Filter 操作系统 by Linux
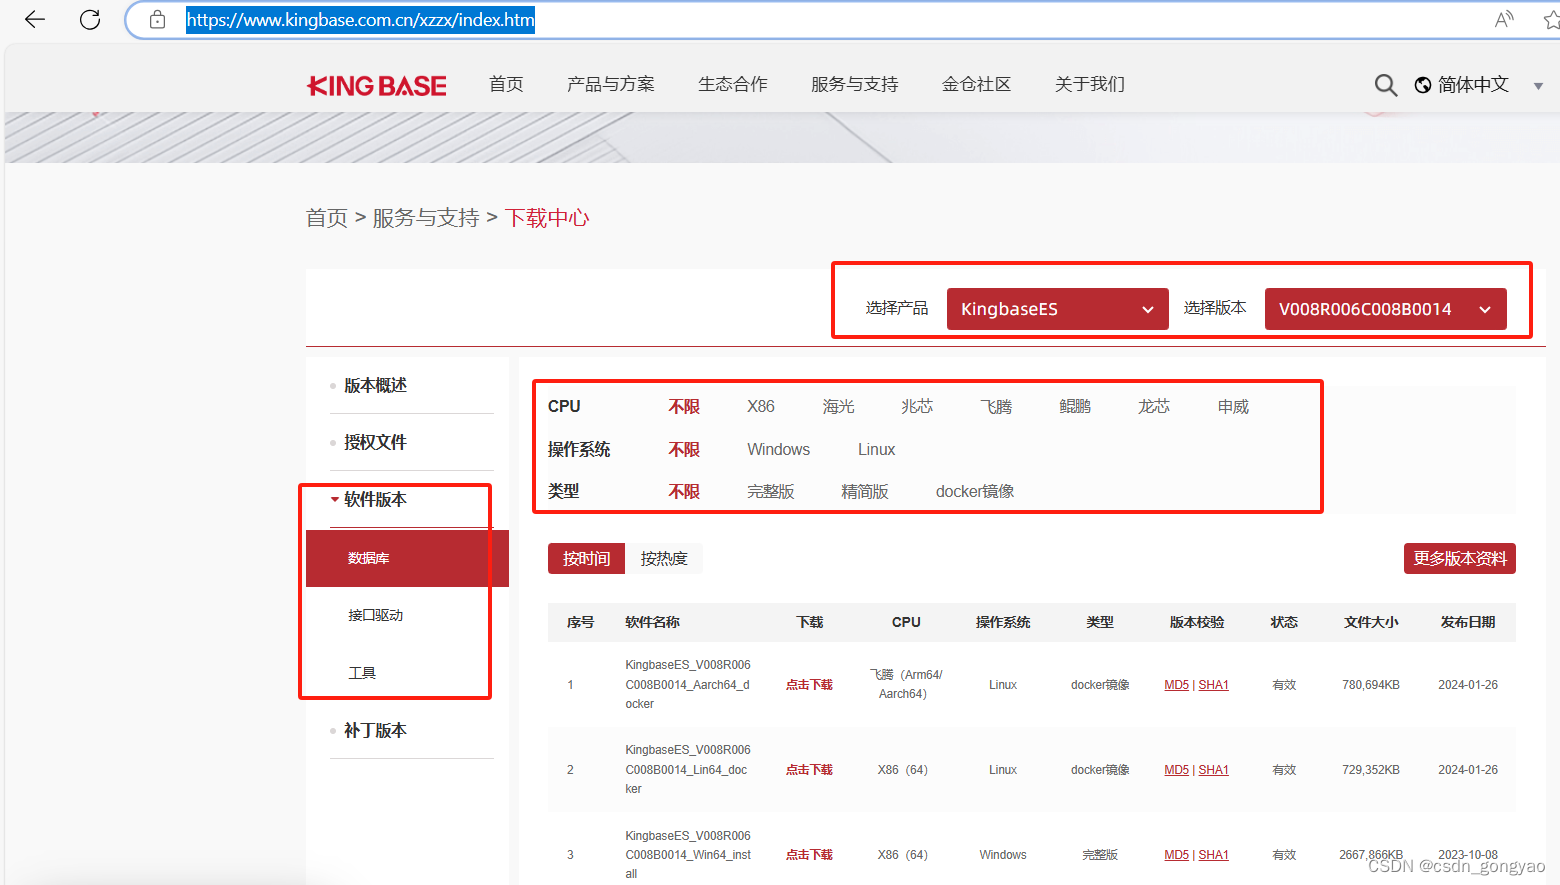 877,449
